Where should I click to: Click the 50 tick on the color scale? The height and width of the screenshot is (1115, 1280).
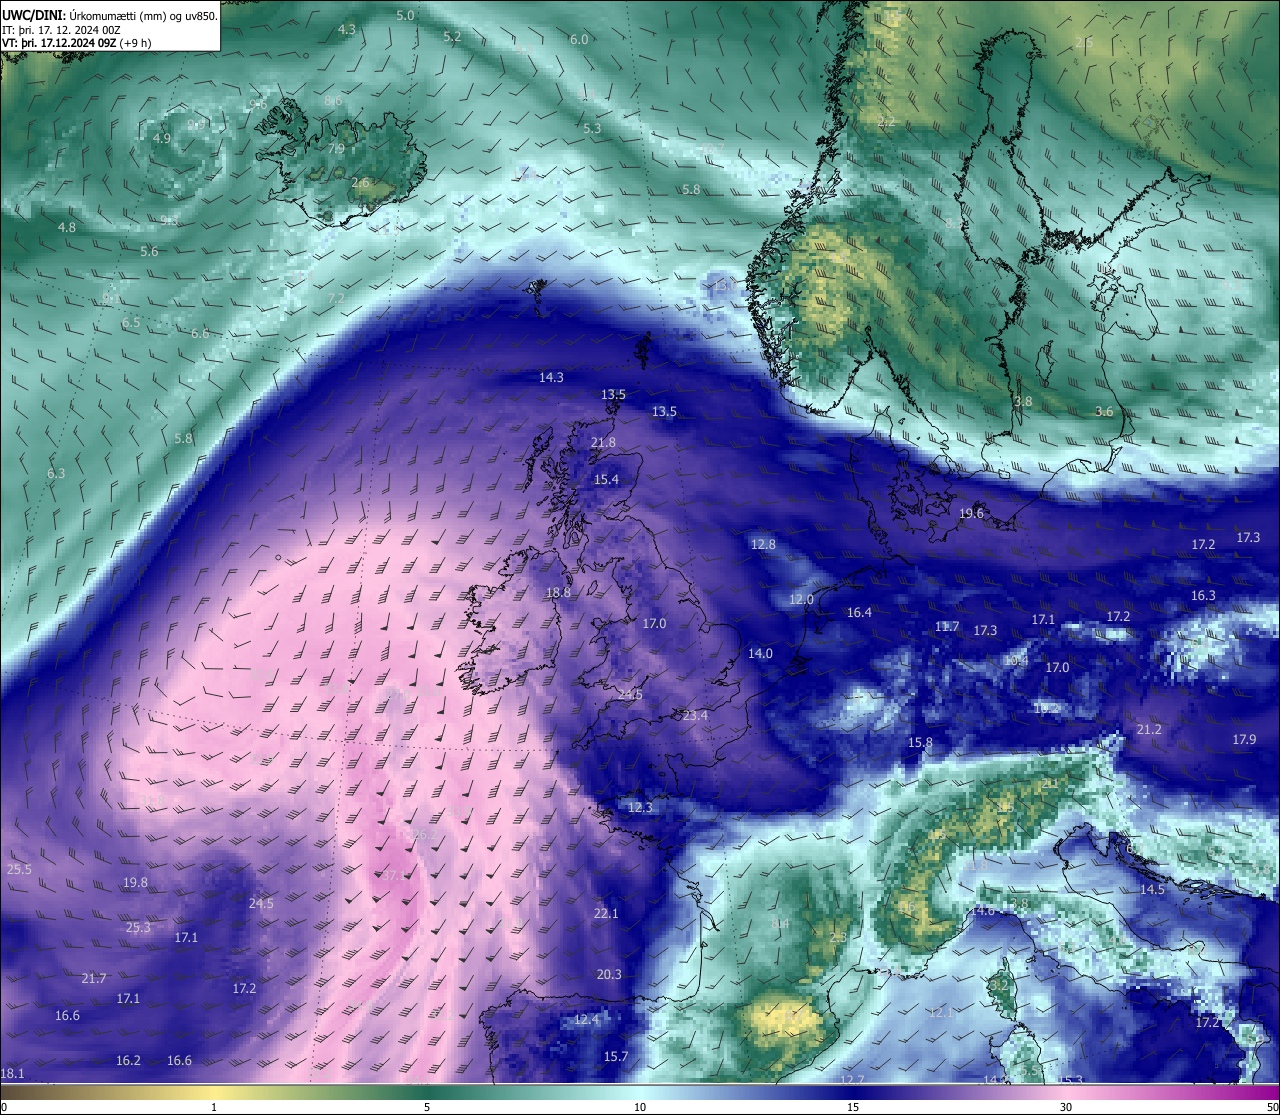point(1272,1107)
